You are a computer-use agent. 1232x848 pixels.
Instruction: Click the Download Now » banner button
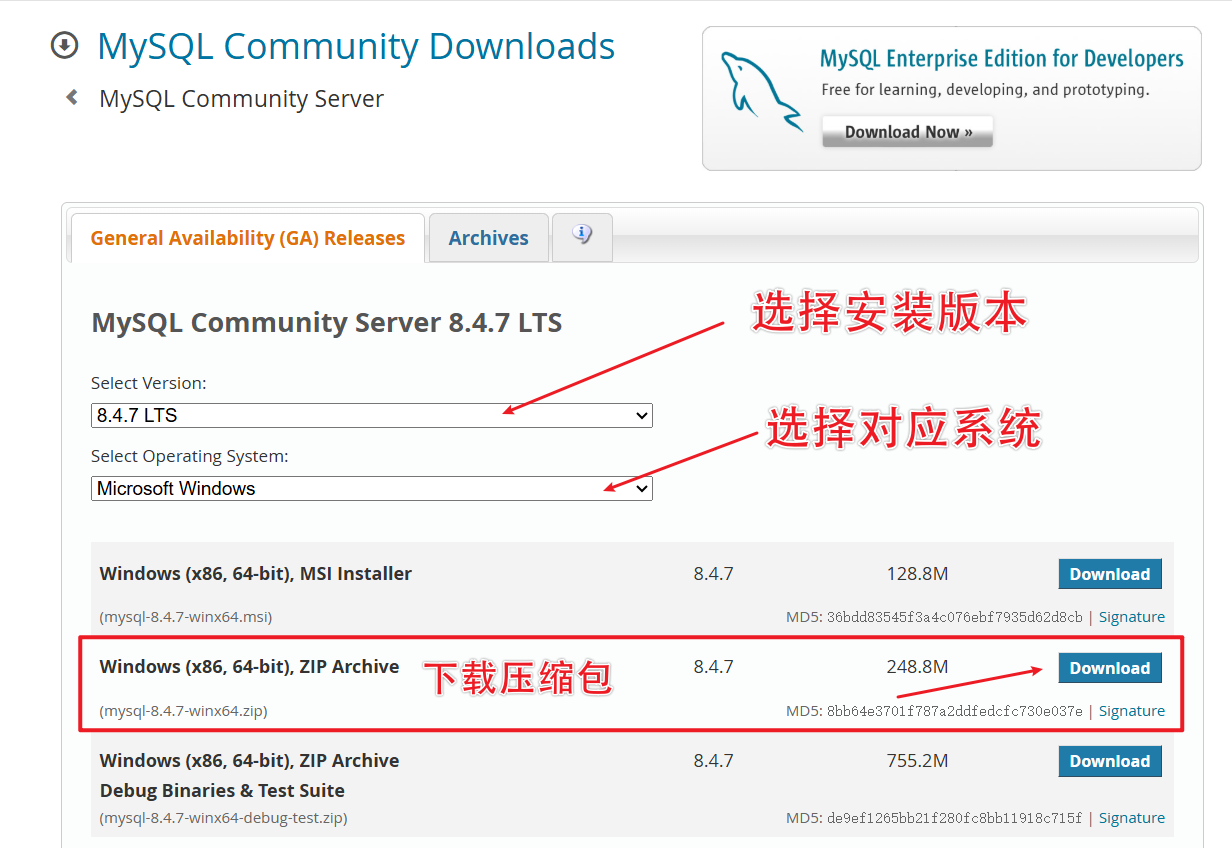(908, 132)
